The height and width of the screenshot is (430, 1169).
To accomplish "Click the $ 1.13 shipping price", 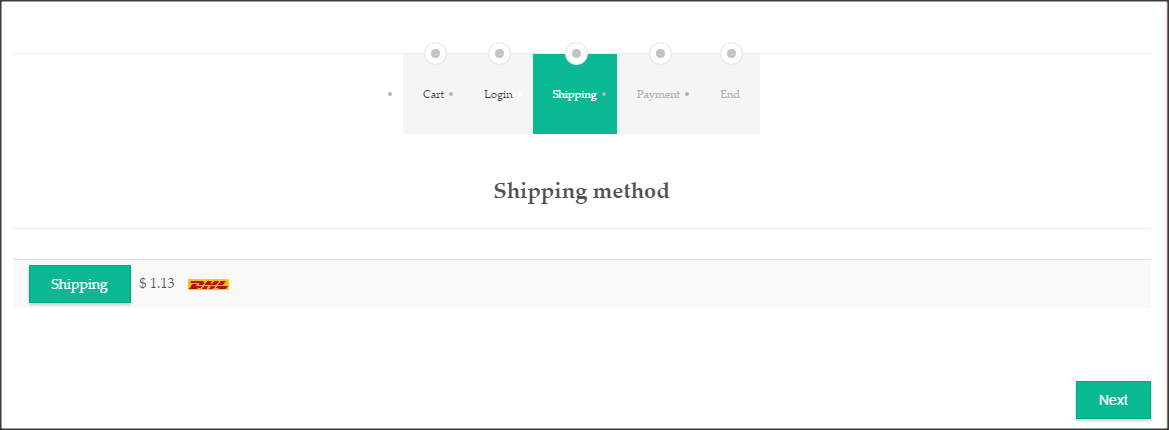I will pyautogui.click(x=157, y=284).
